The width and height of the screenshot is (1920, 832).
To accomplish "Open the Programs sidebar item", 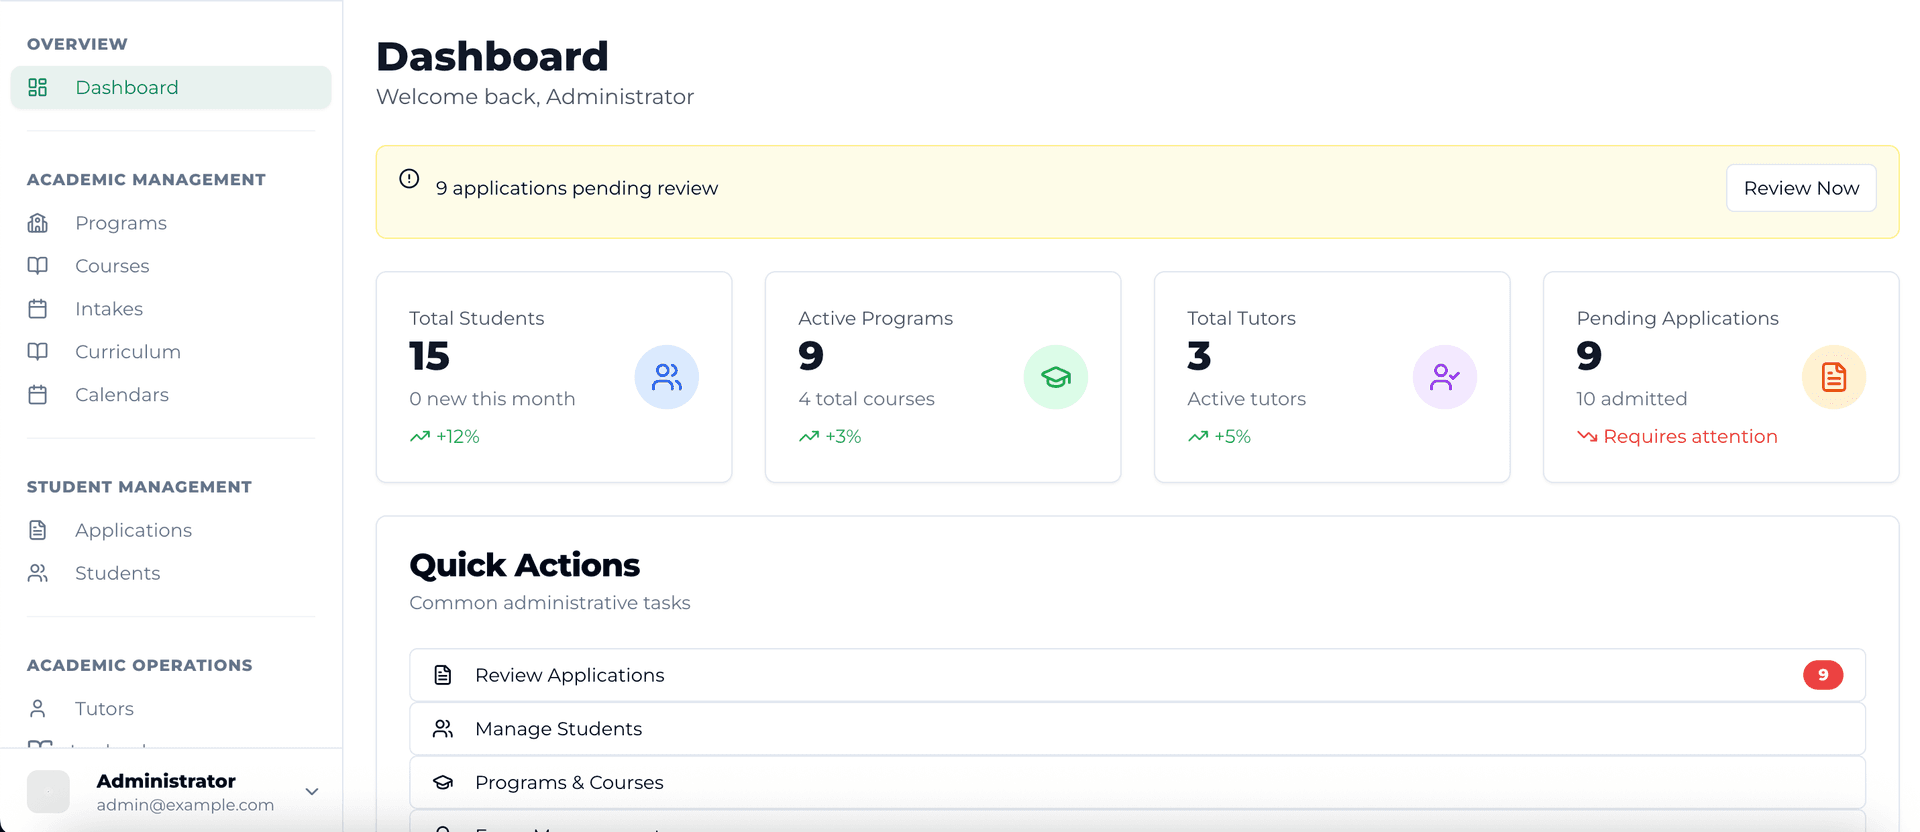I will click(171, 223).
